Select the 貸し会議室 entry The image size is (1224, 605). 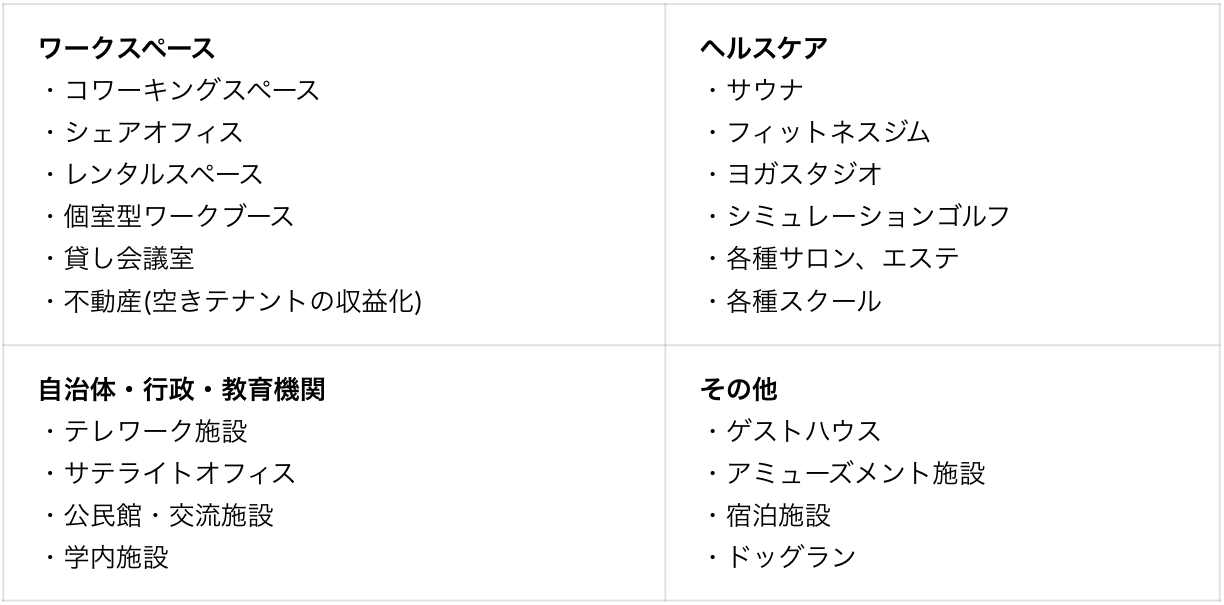pyautogui.click(x=129, y=258)
